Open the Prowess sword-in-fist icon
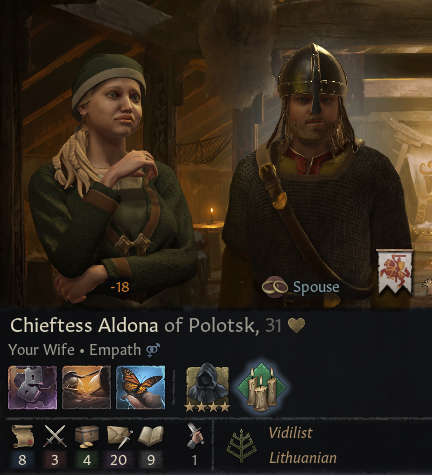Screen dimensions: 432x475 tap(195, 435)
